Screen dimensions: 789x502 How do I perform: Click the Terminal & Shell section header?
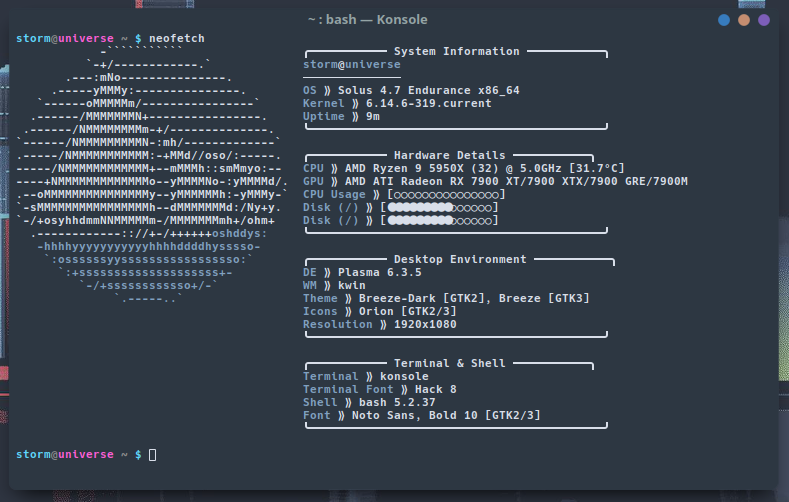click(456, 363)
